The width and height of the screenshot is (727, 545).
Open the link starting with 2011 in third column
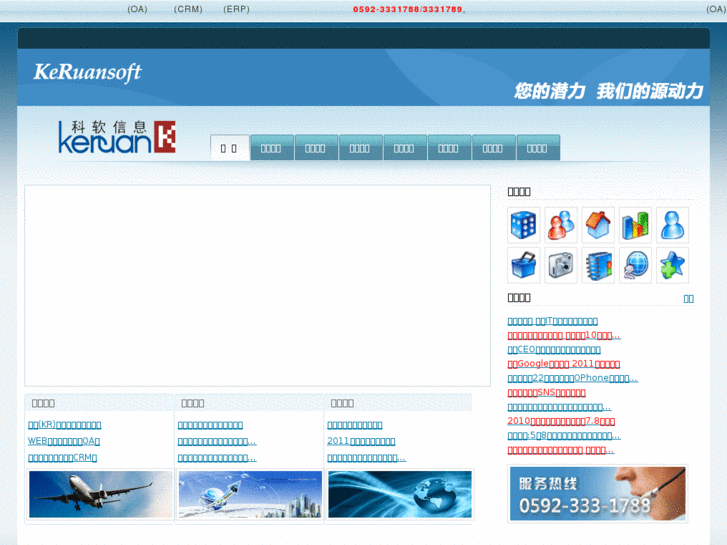tap(361, 441)
